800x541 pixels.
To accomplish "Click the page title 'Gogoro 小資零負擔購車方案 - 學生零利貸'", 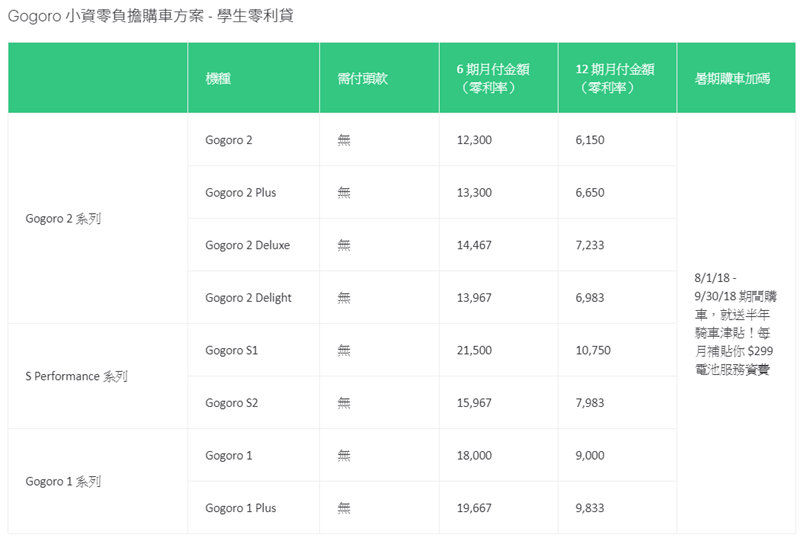I will (151, 16).
